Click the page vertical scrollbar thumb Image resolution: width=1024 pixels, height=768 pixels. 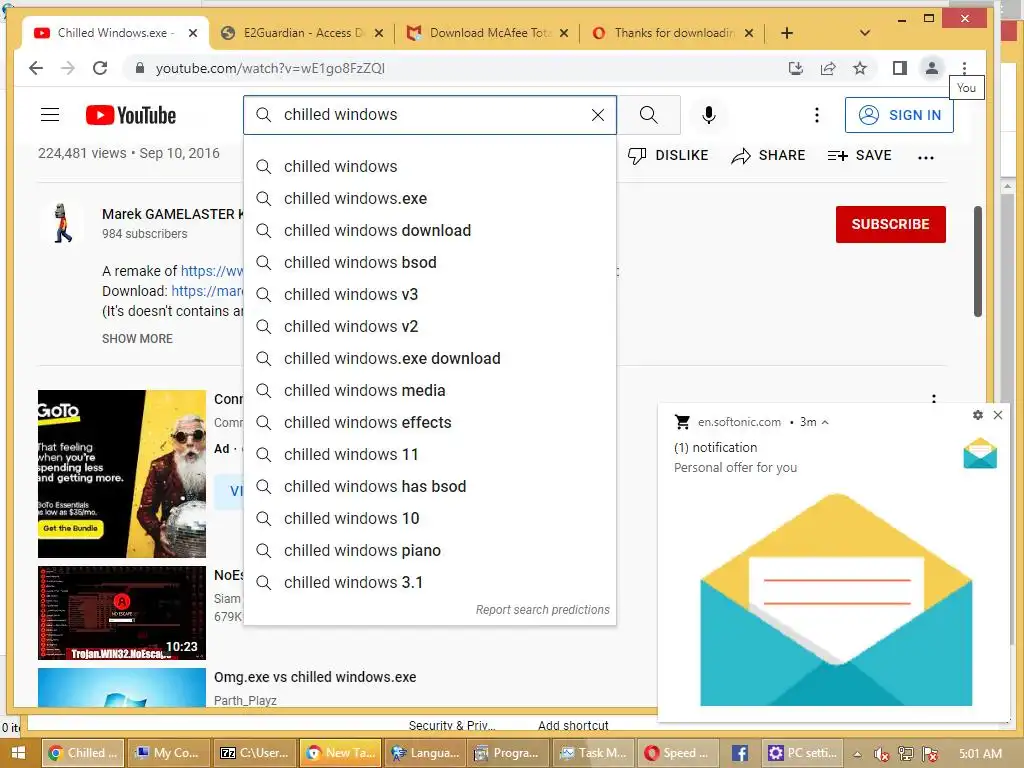point(978,261)
